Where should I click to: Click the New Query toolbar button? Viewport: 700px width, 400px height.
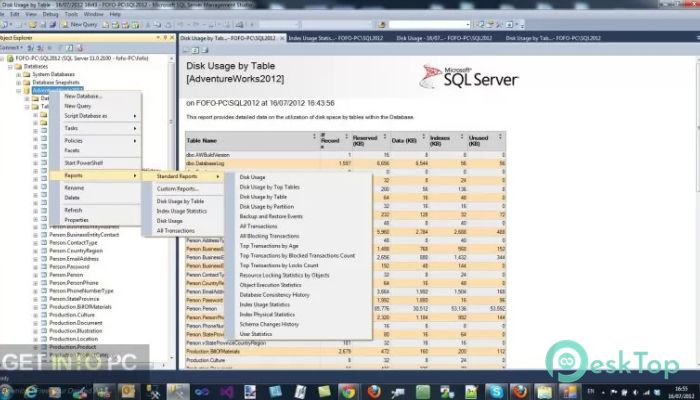pos(79,25)
